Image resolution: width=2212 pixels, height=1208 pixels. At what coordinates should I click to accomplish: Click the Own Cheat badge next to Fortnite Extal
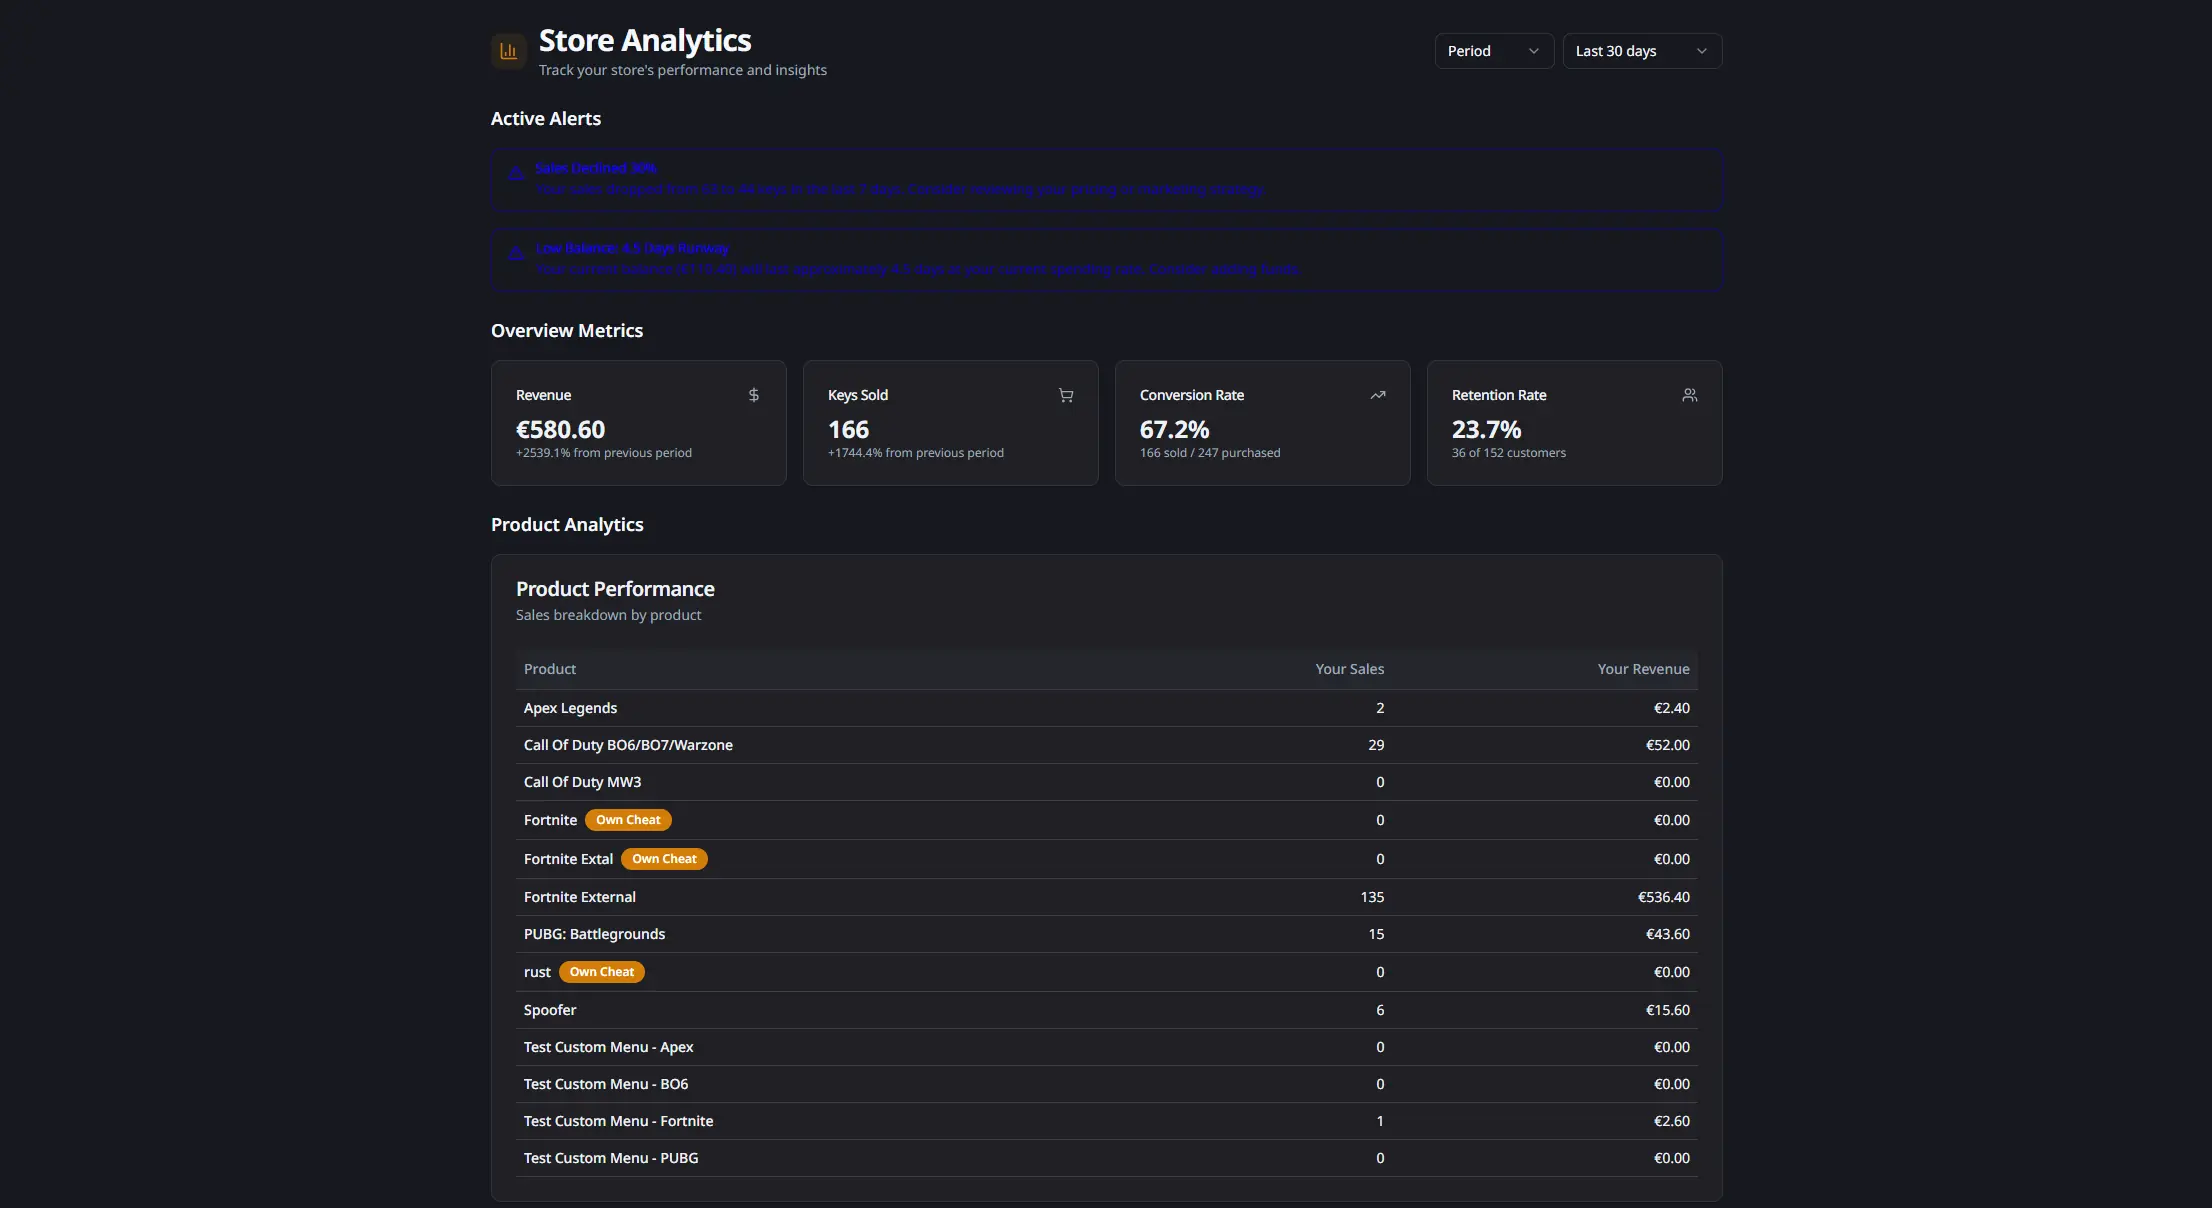click(663, 858)
